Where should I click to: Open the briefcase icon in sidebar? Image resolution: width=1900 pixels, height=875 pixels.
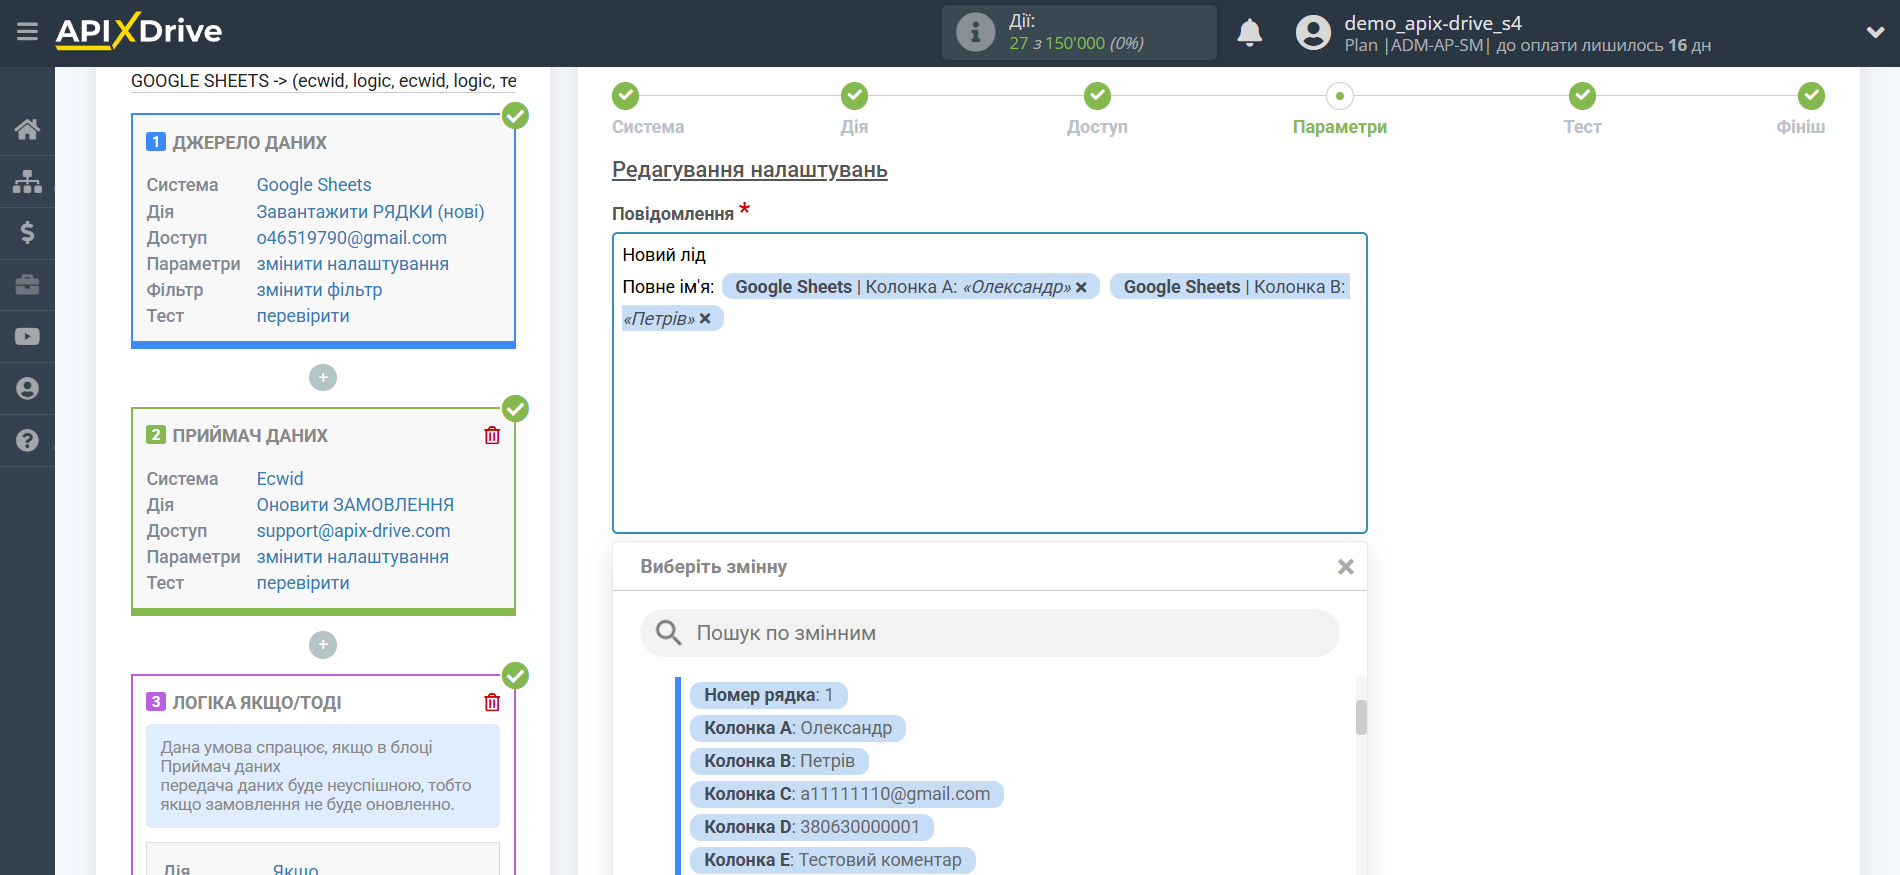(27, 285)
